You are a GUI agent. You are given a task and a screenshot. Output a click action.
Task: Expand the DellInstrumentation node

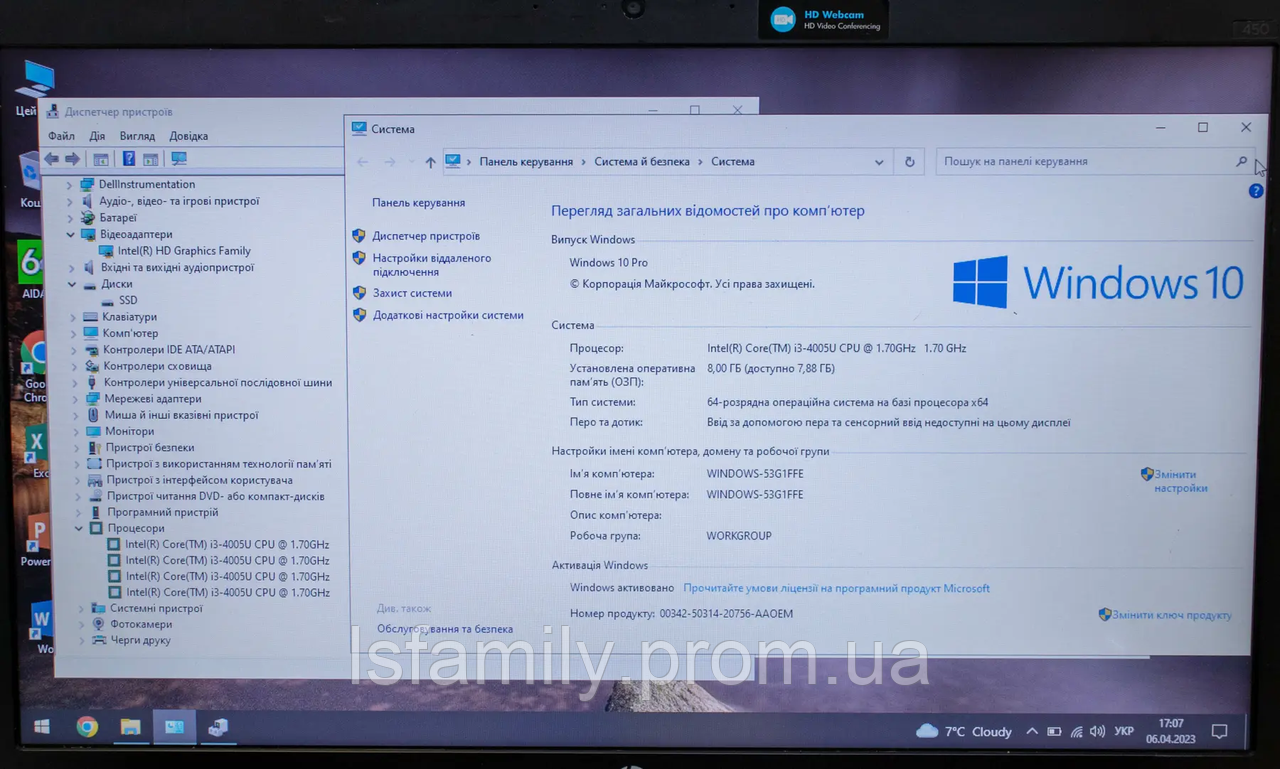point(70,185)
